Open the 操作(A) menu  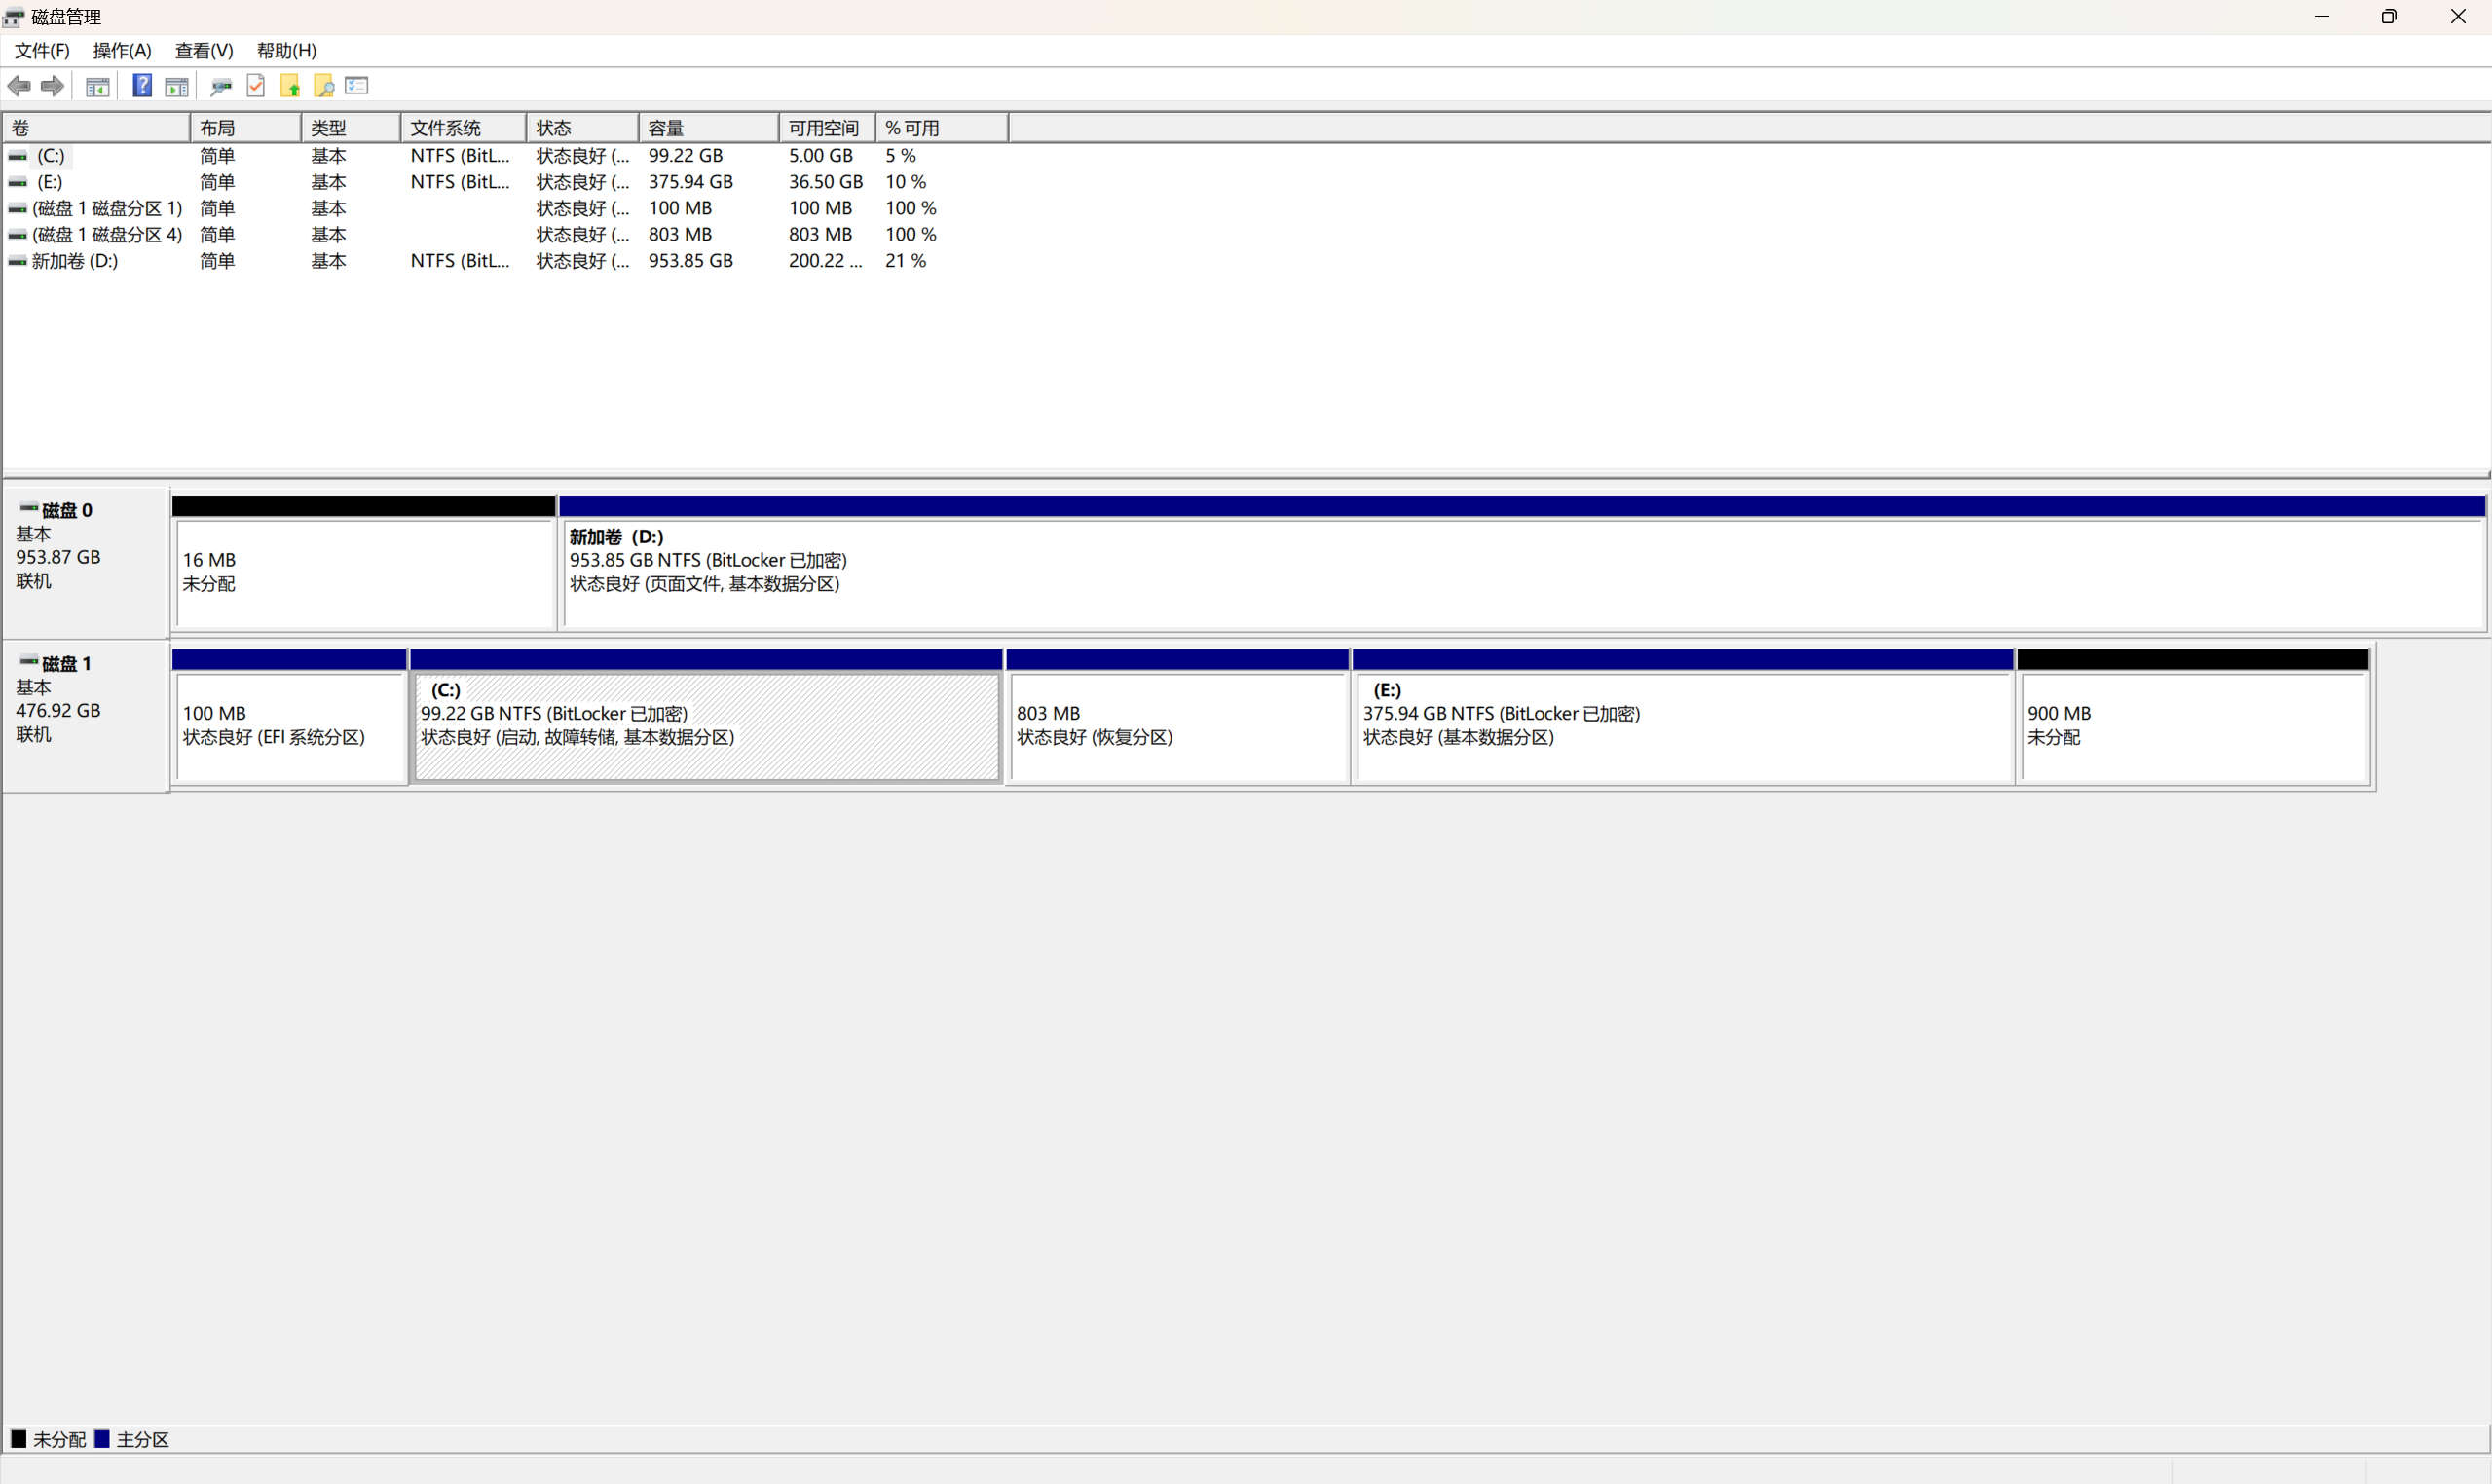coord(122,50)
